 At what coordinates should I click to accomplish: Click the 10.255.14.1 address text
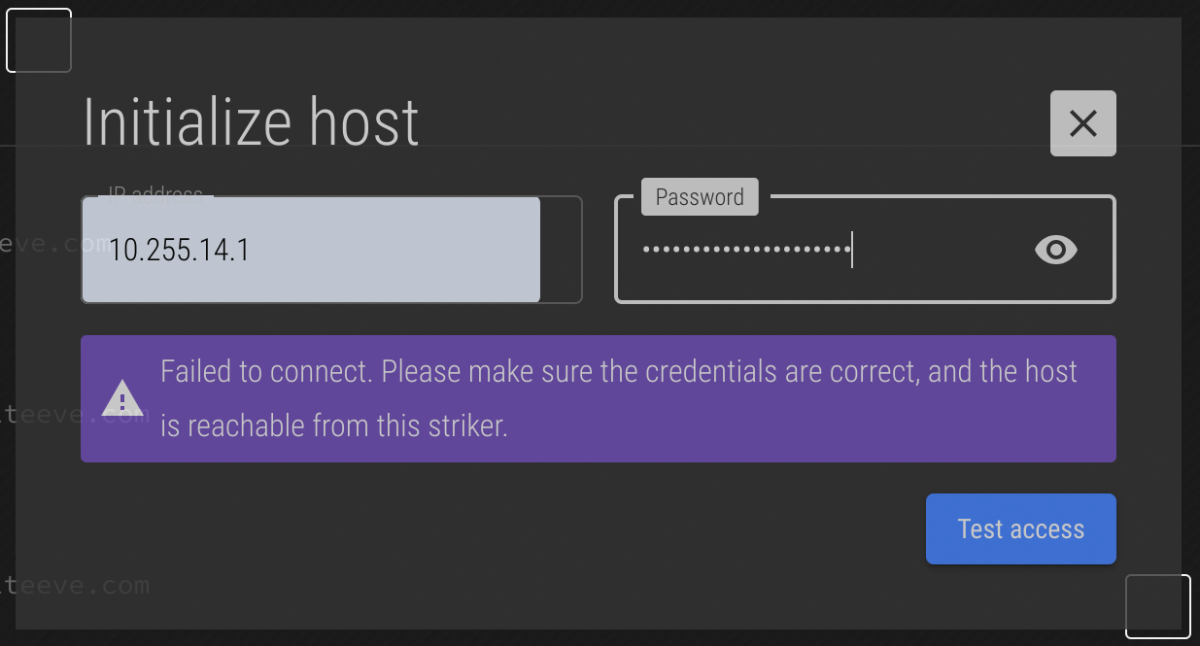pyautogui.click(x=179, y=250)
